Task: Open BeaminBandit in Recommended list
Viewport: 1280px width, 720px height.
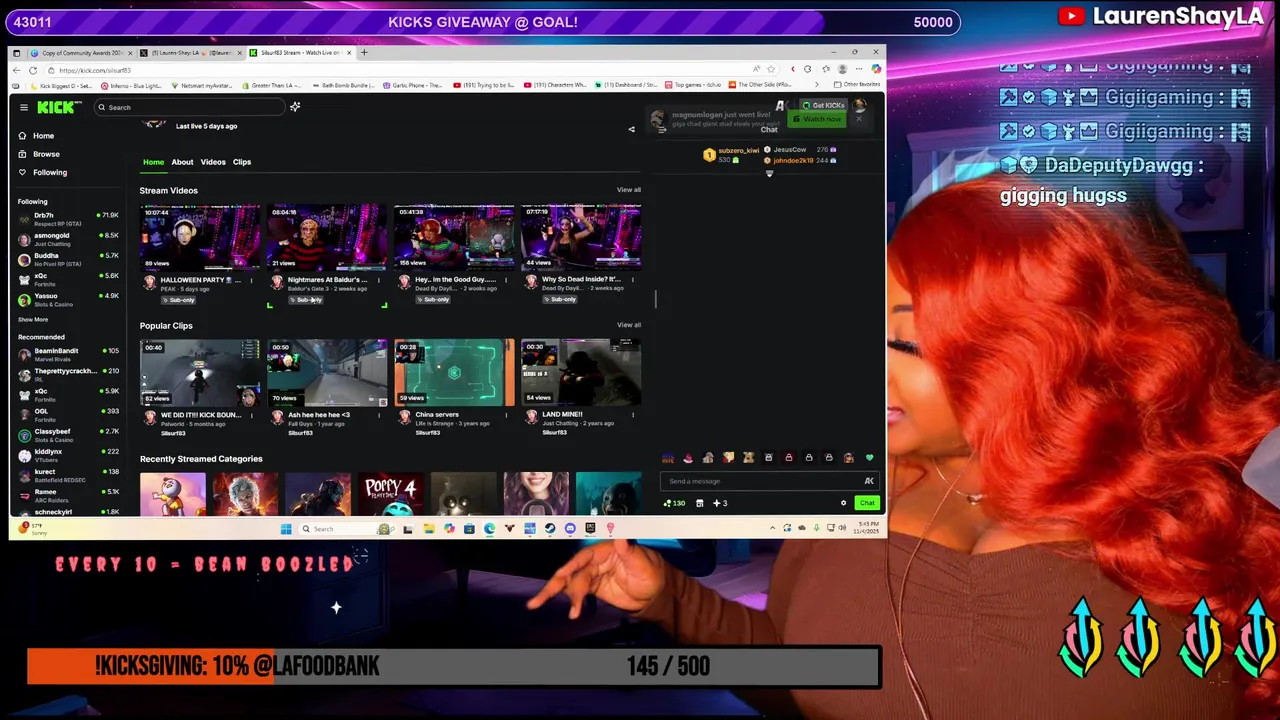Action: tap(68, 354)
